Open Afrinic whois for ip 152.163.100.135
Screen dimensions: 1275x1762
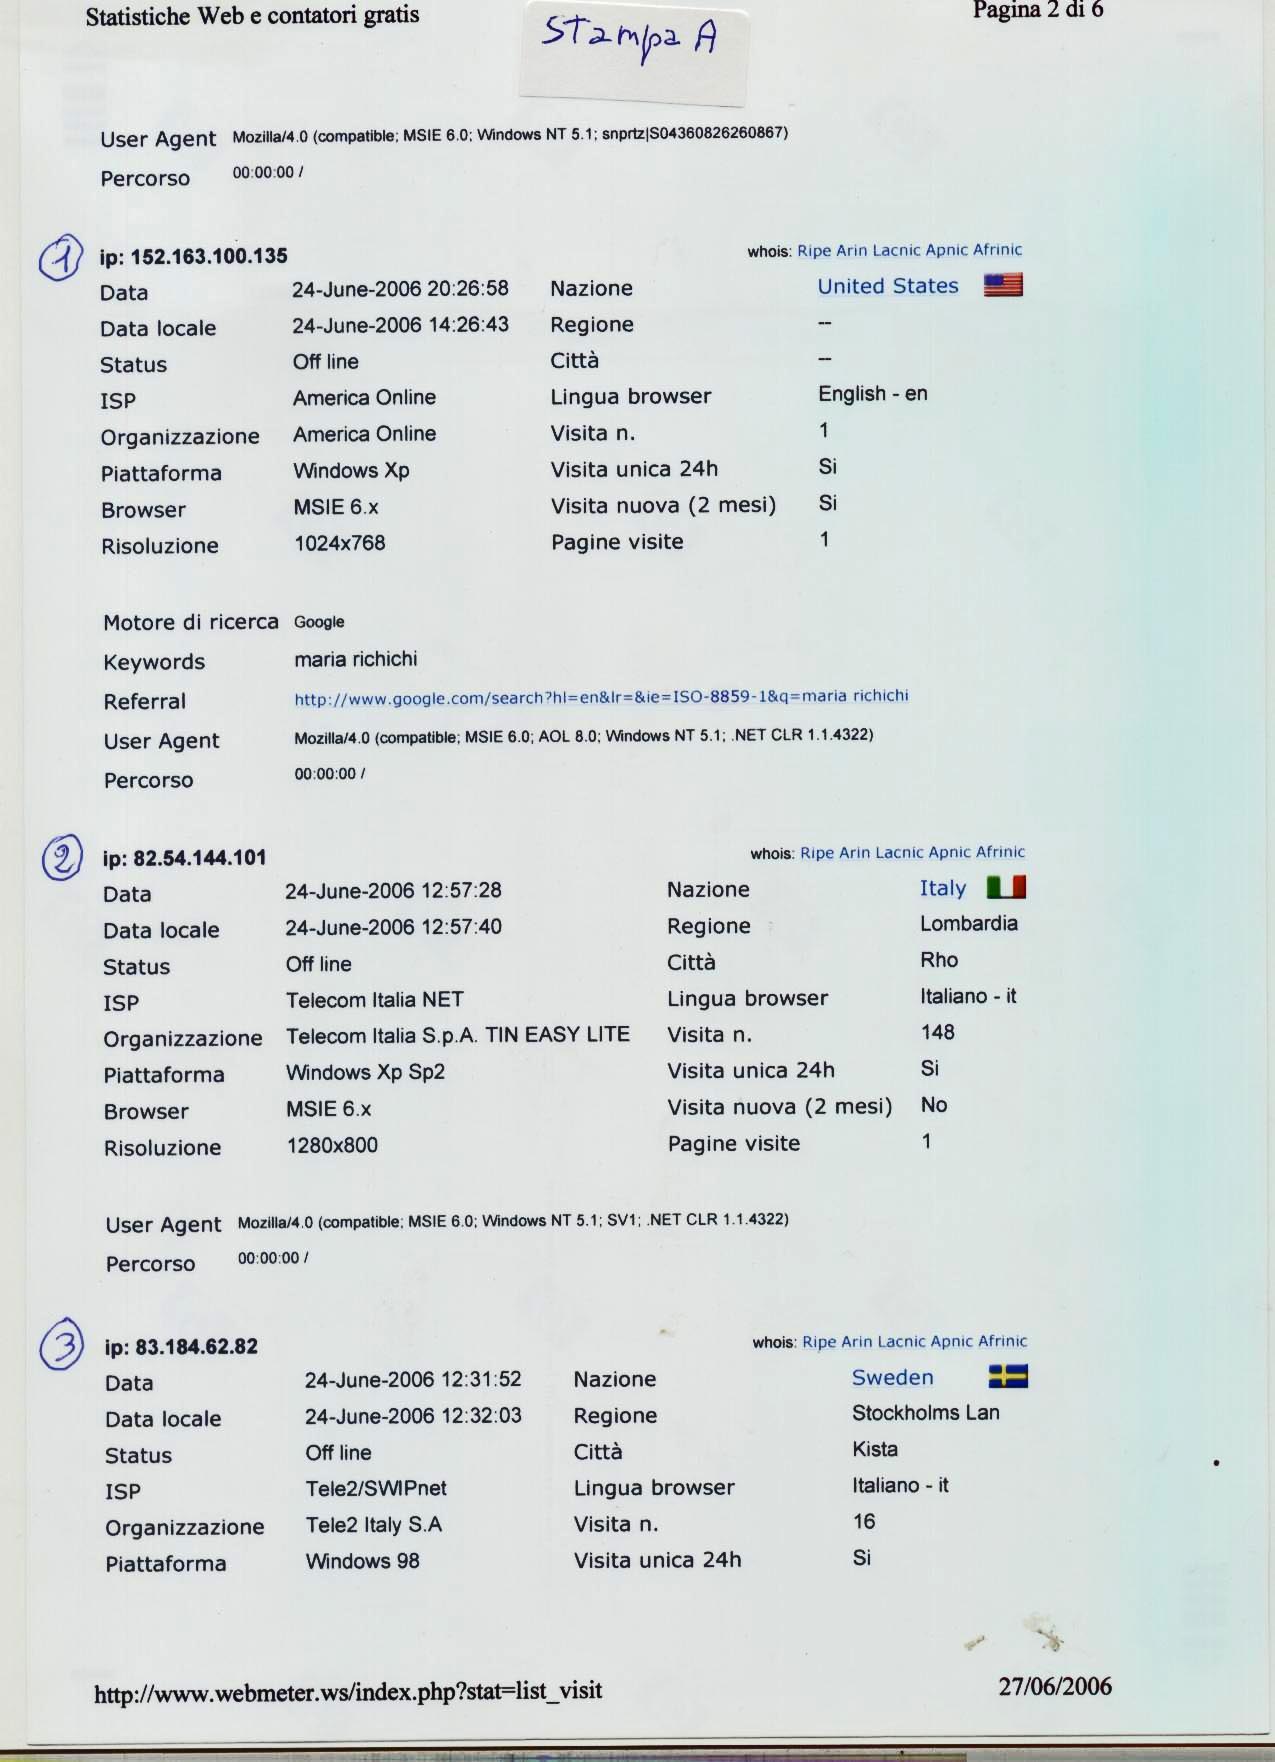997,250
